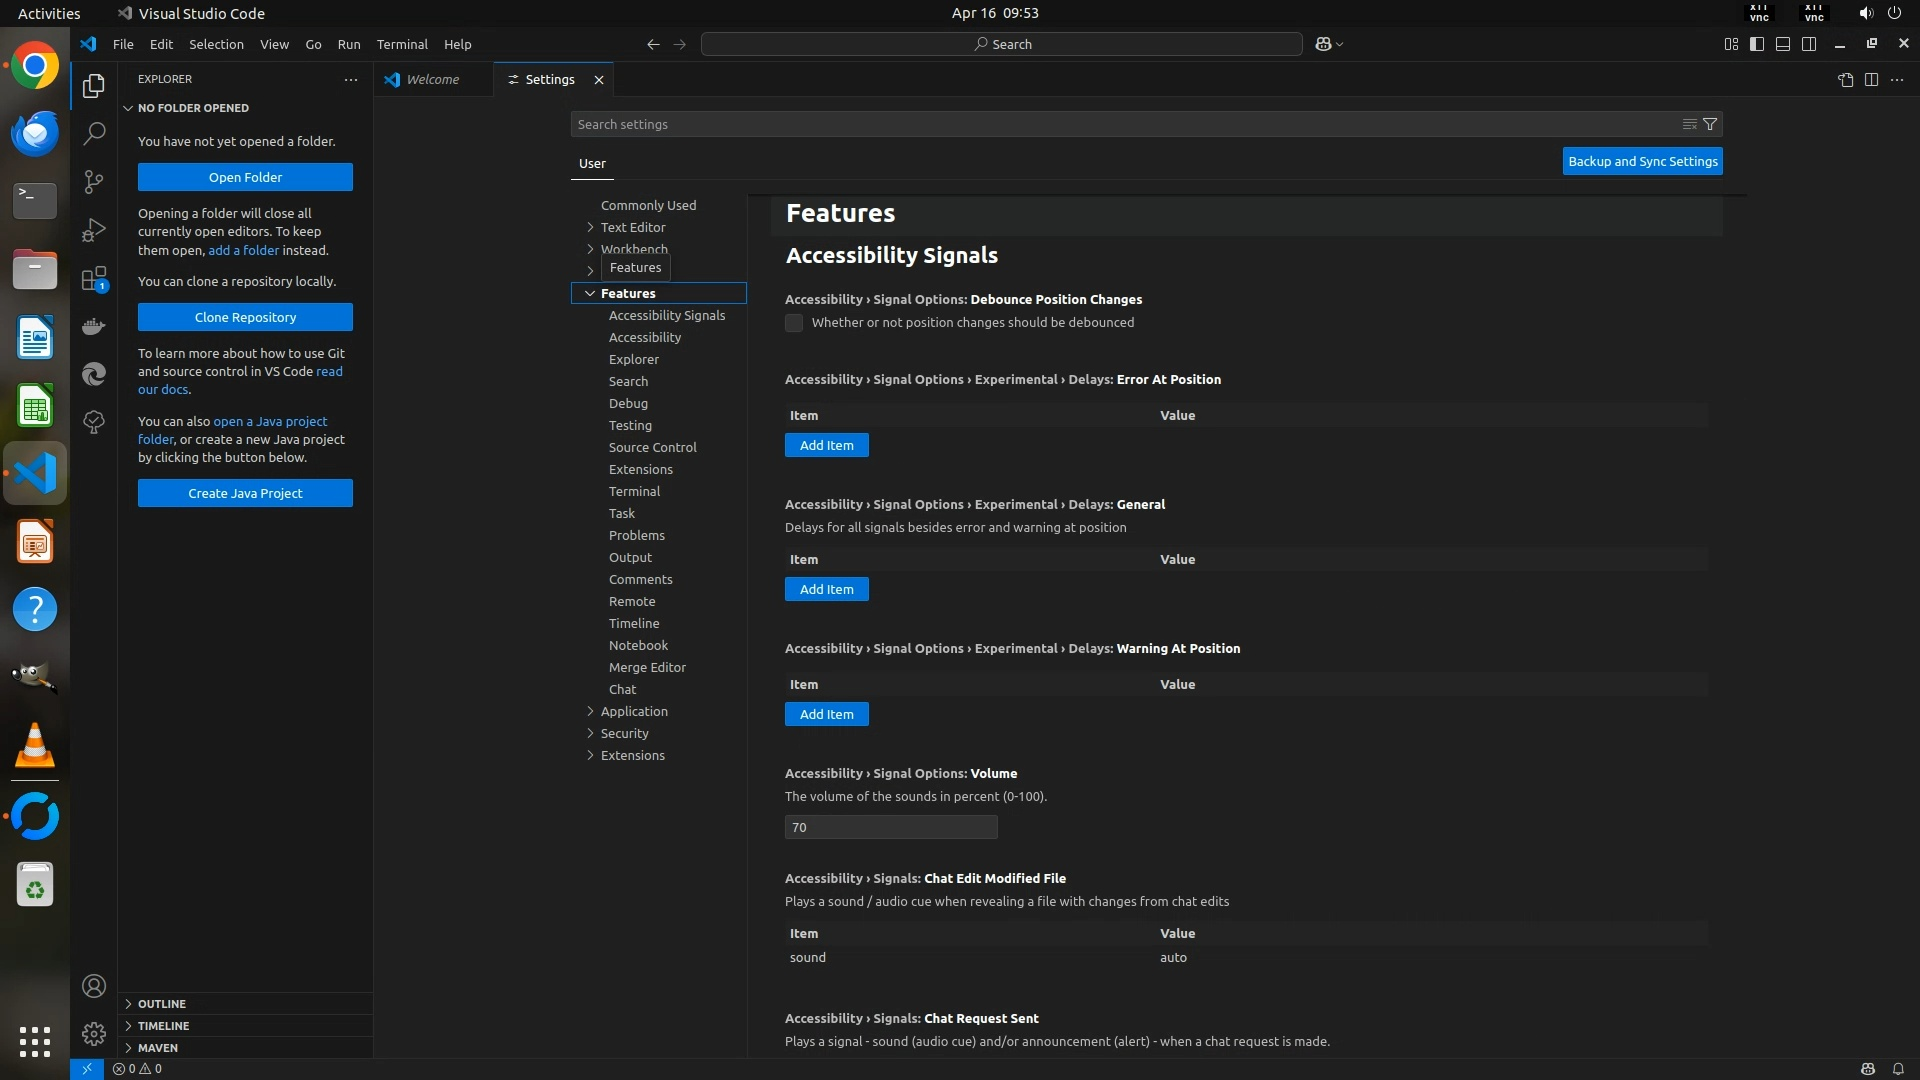Open the Docker view icon

pyautogui.click(x=94, y=326)
